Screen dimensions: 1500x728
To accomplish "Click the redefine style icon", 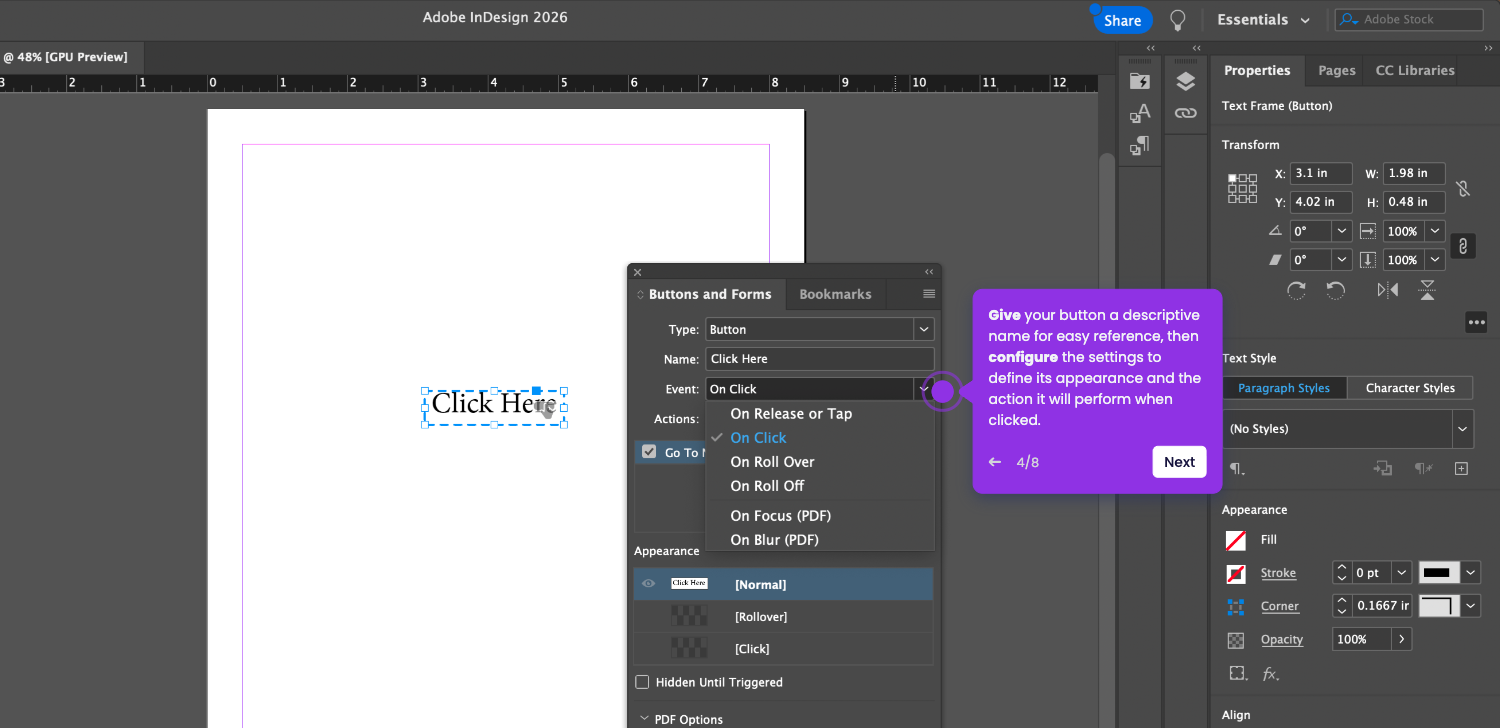I will click(x=1383, y=468).
